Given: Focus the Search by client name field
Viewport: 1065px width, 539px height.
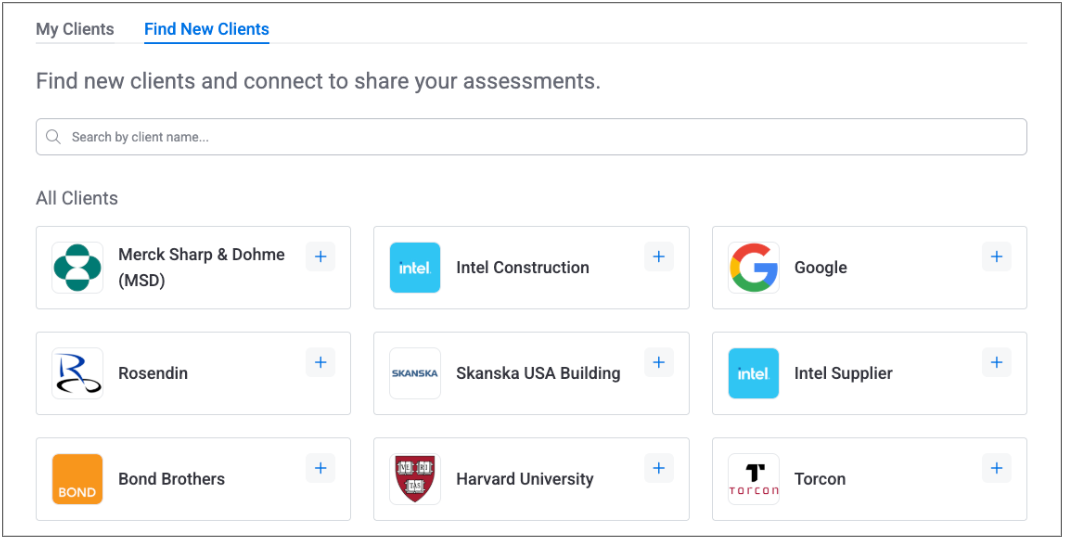Looking at the screenshot, I should click(540, 137).
